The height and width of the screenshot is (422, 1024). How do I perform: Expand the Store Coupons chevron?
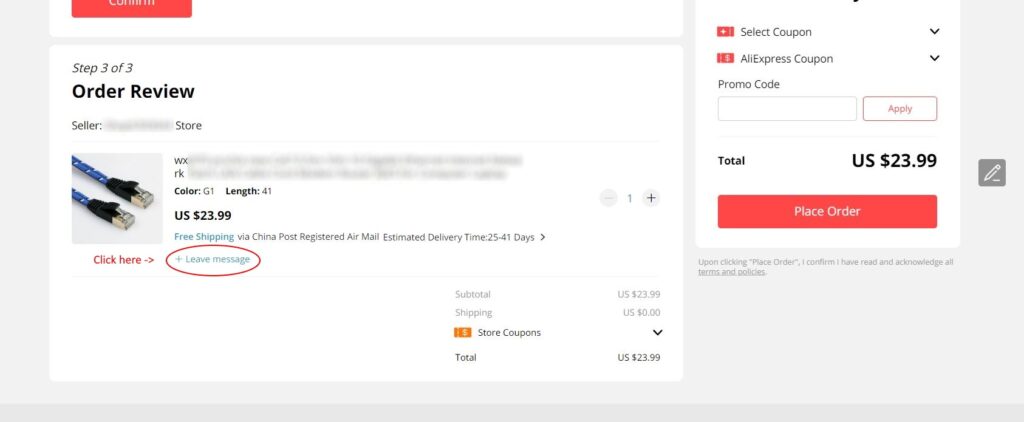click(x=658, y=333)
